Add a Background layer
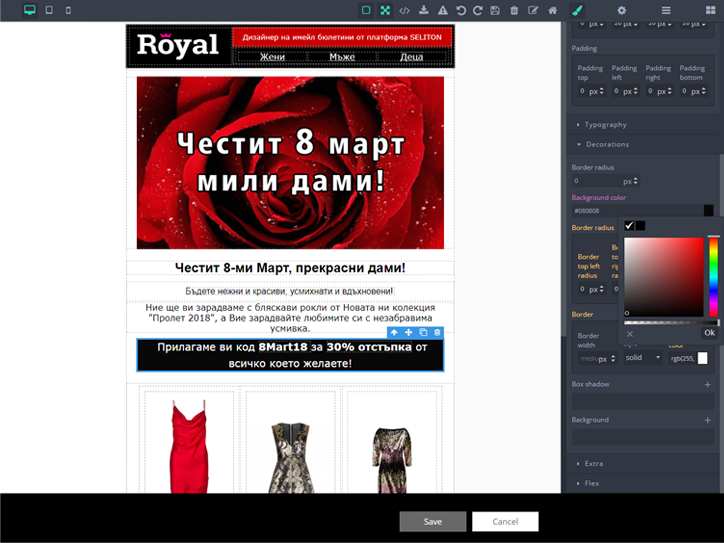The height and width of the screenshot is (543, 724). [x=707, y=420]
